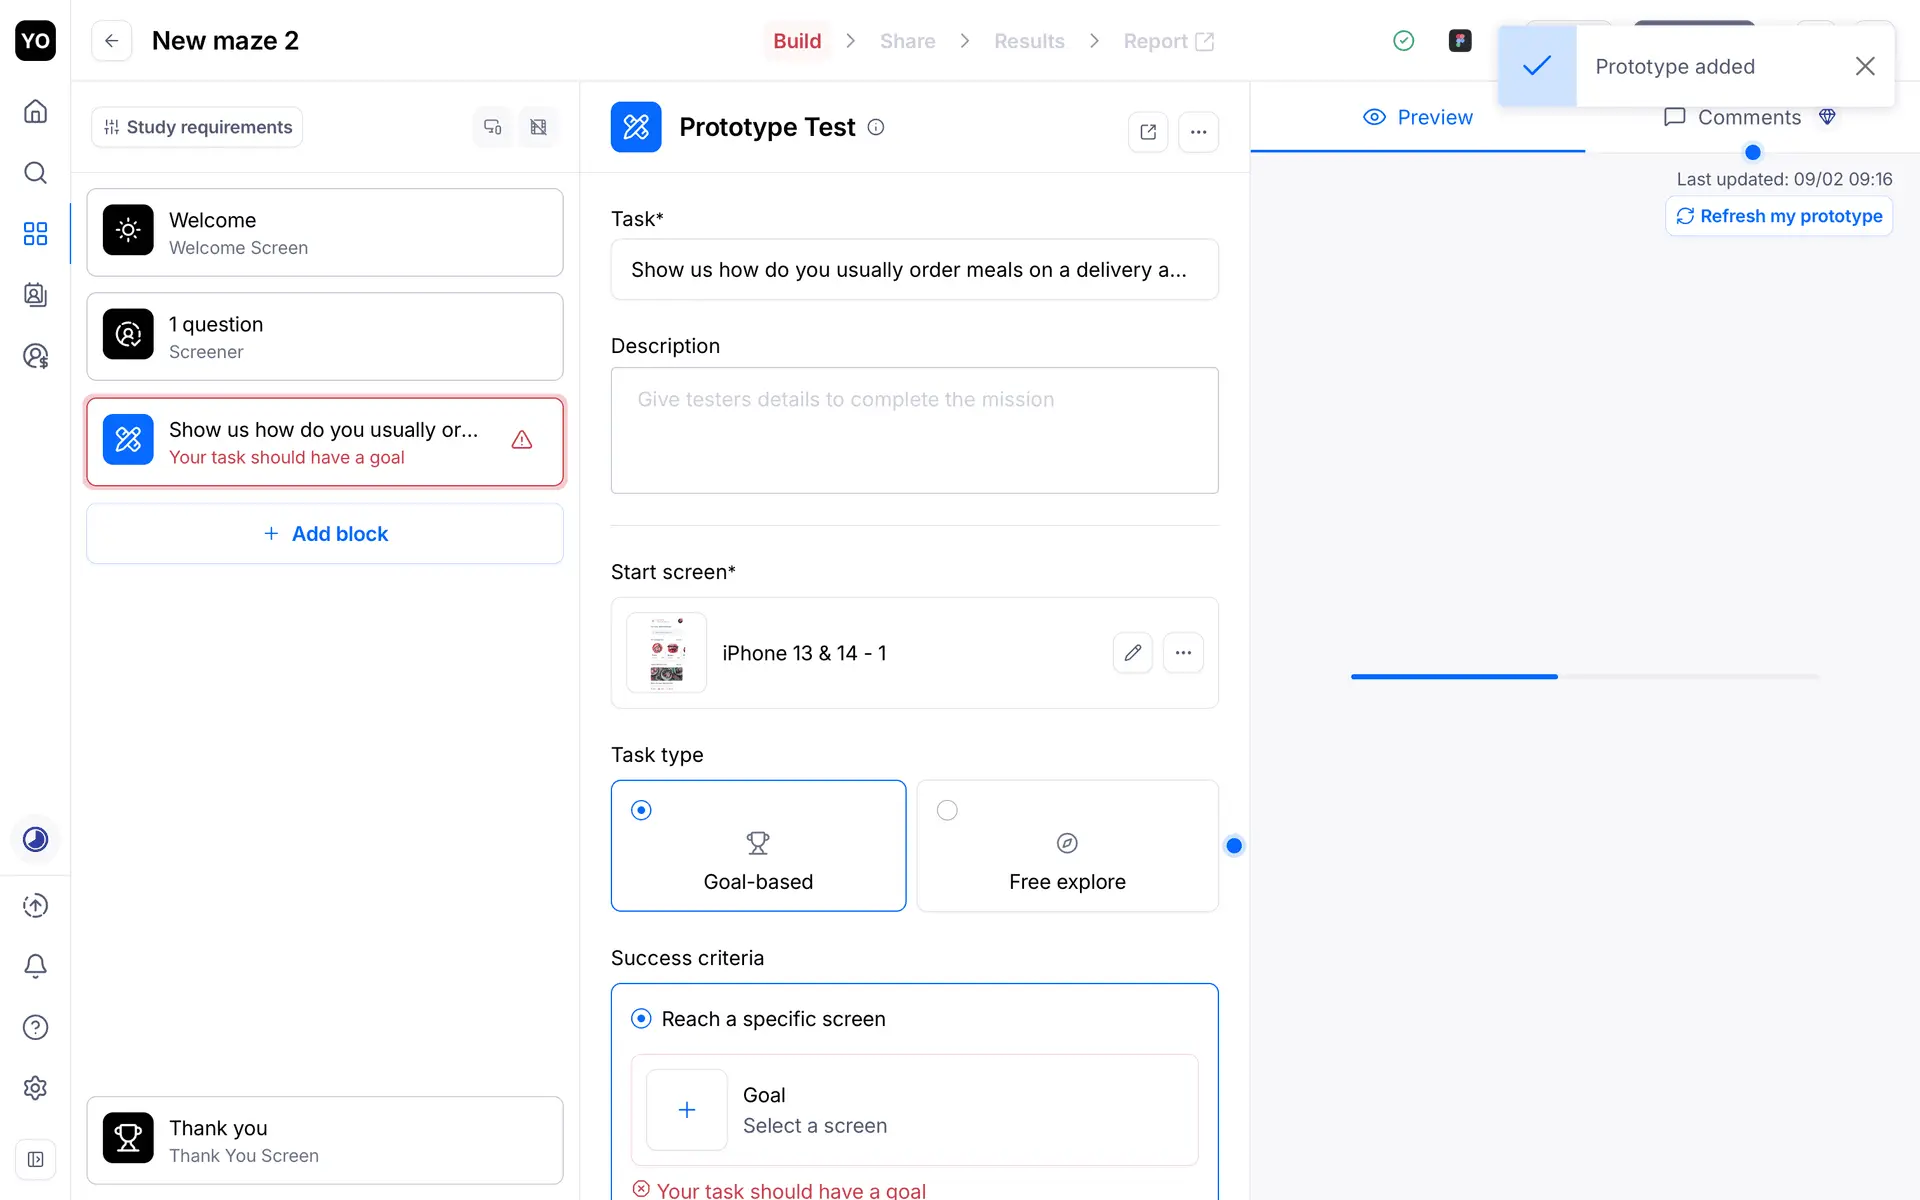Switch to the Comments tab

point(1748,118)
